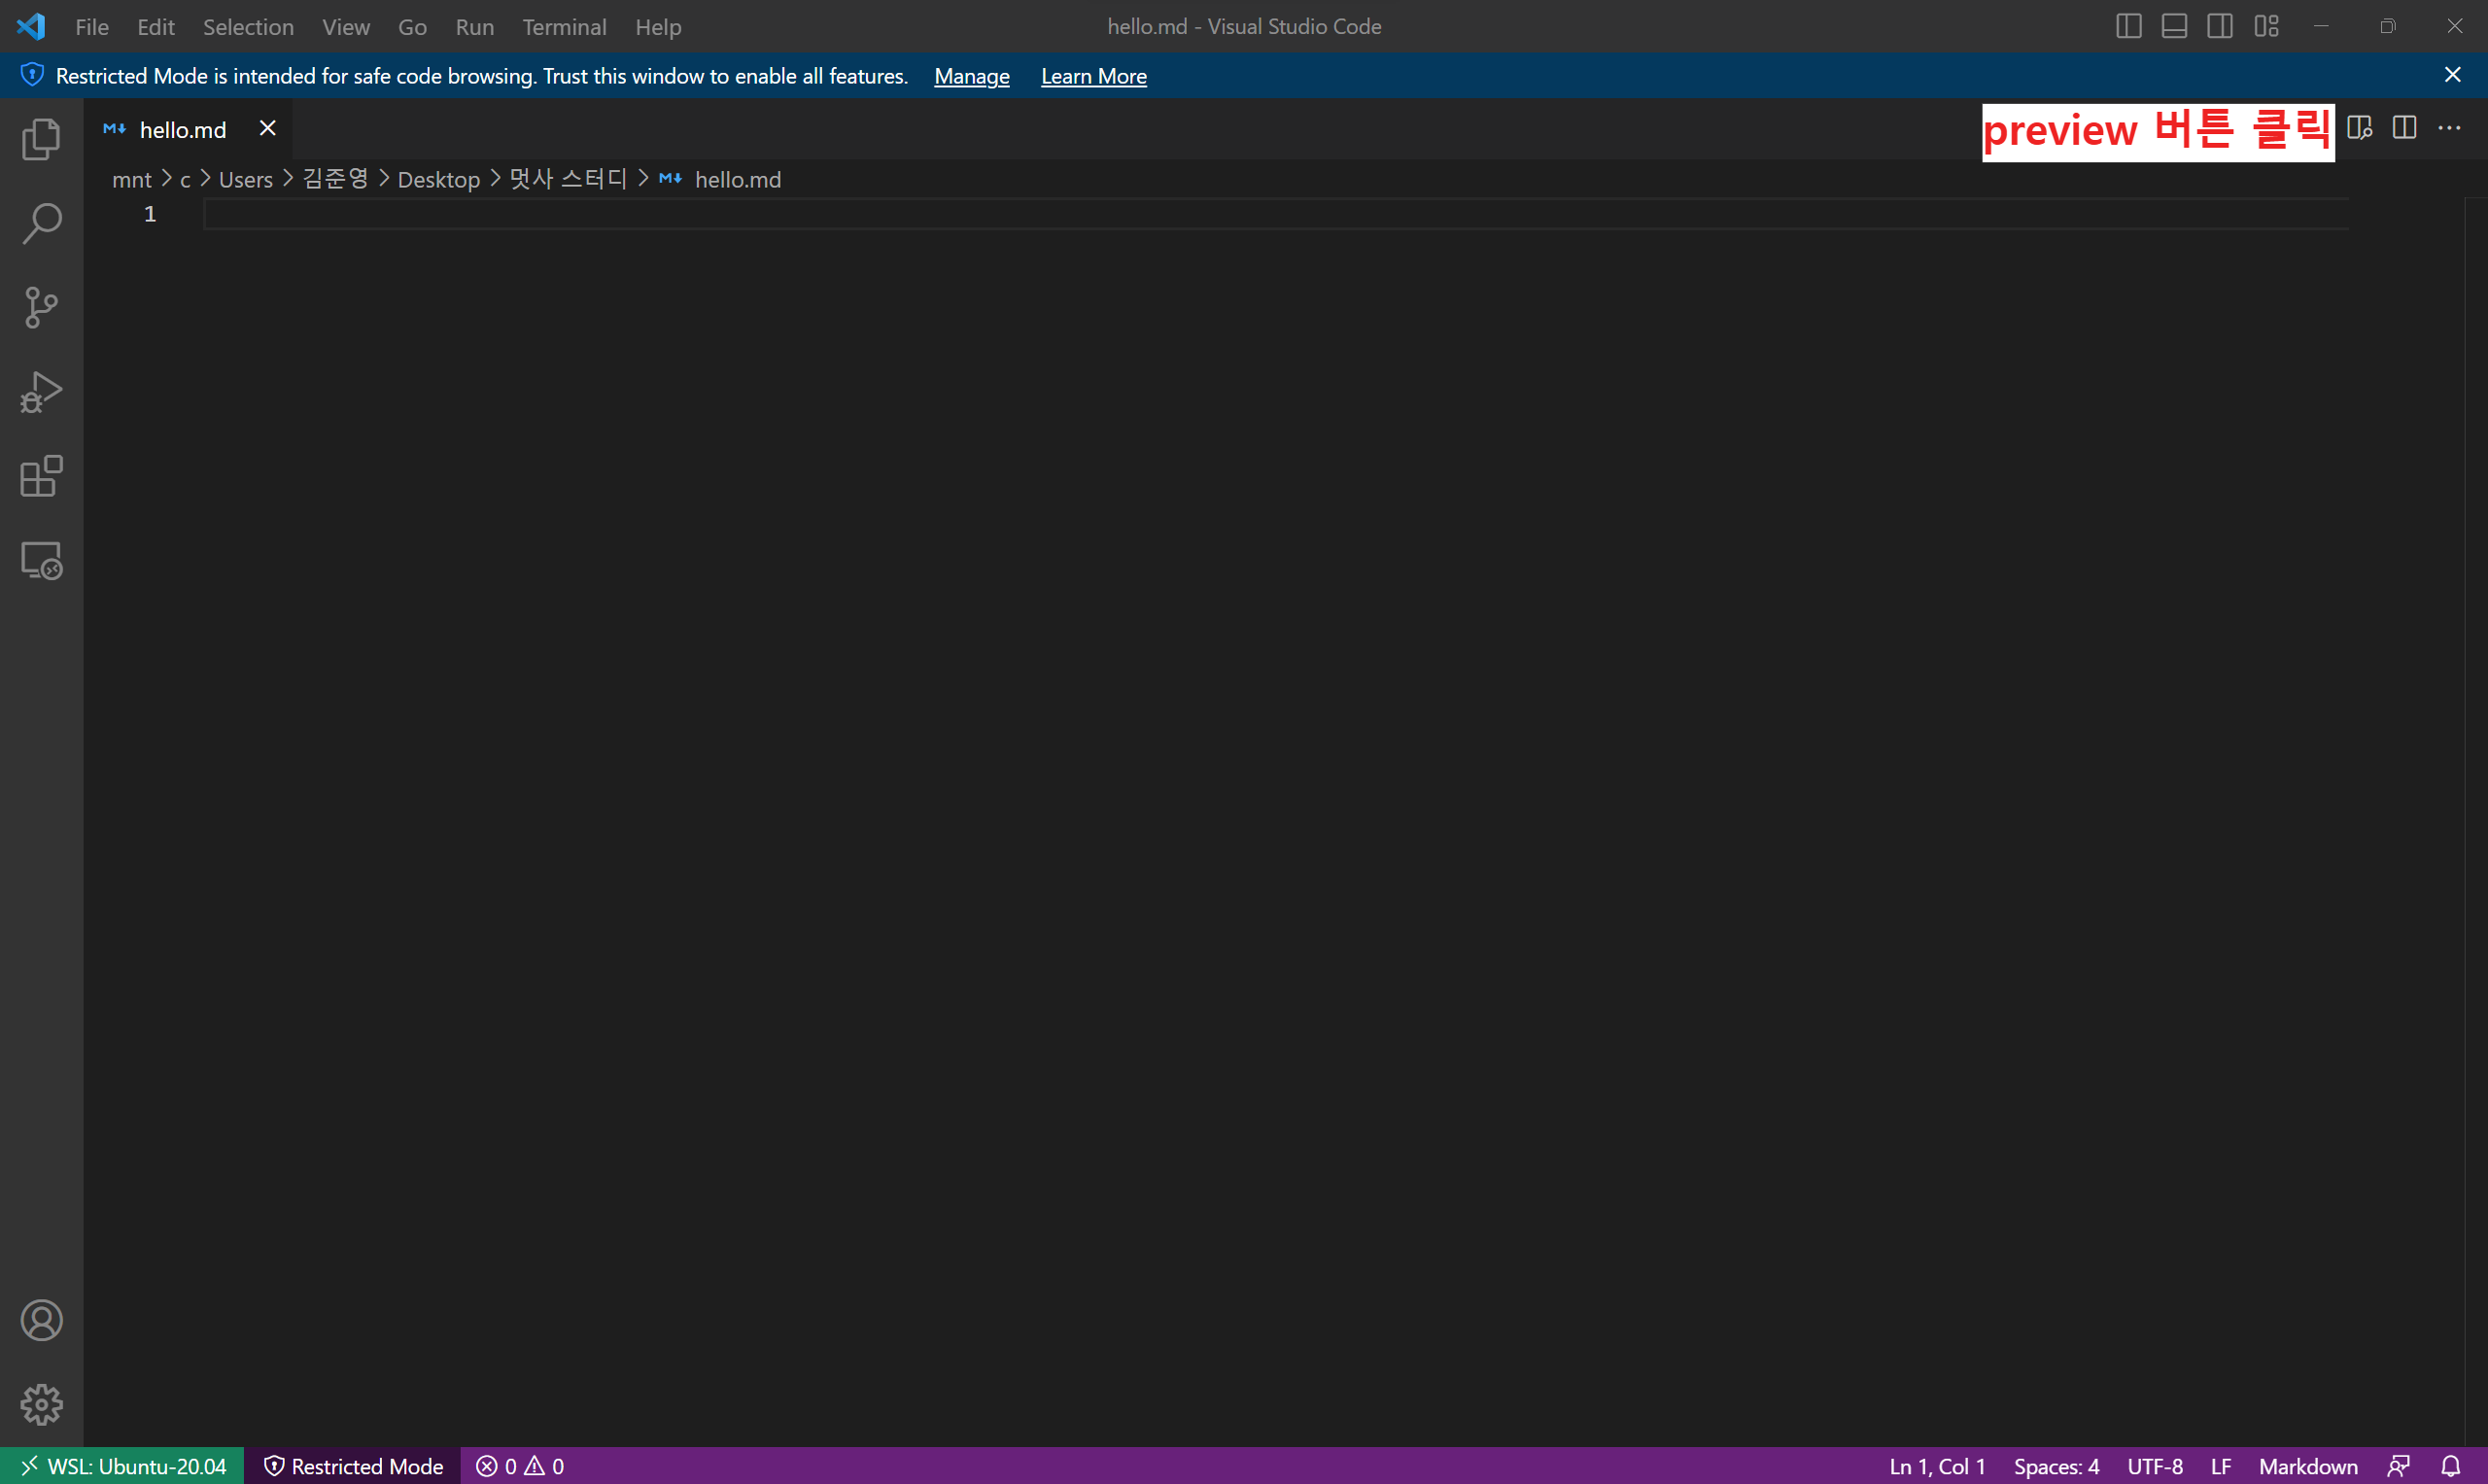Open the Selection menu
The image size is (2488, 1484).
click(248, 27)
